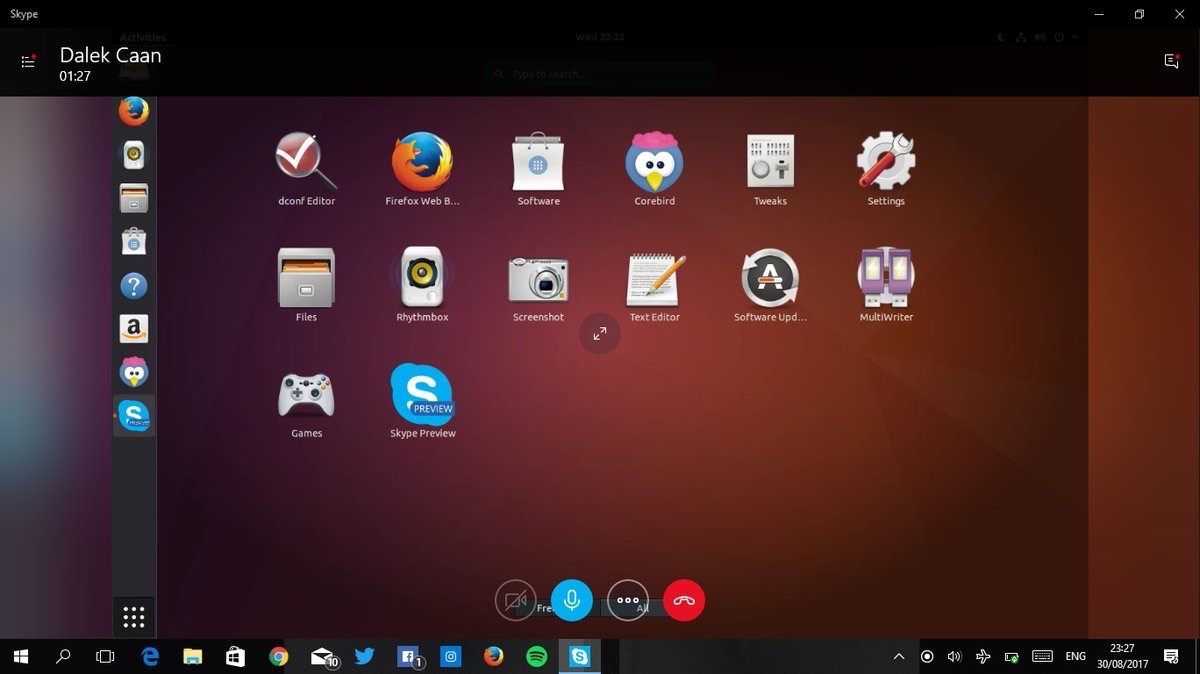Open the Screenshot app icon
The image size is (1200, 674).
(x=538, y=279)
